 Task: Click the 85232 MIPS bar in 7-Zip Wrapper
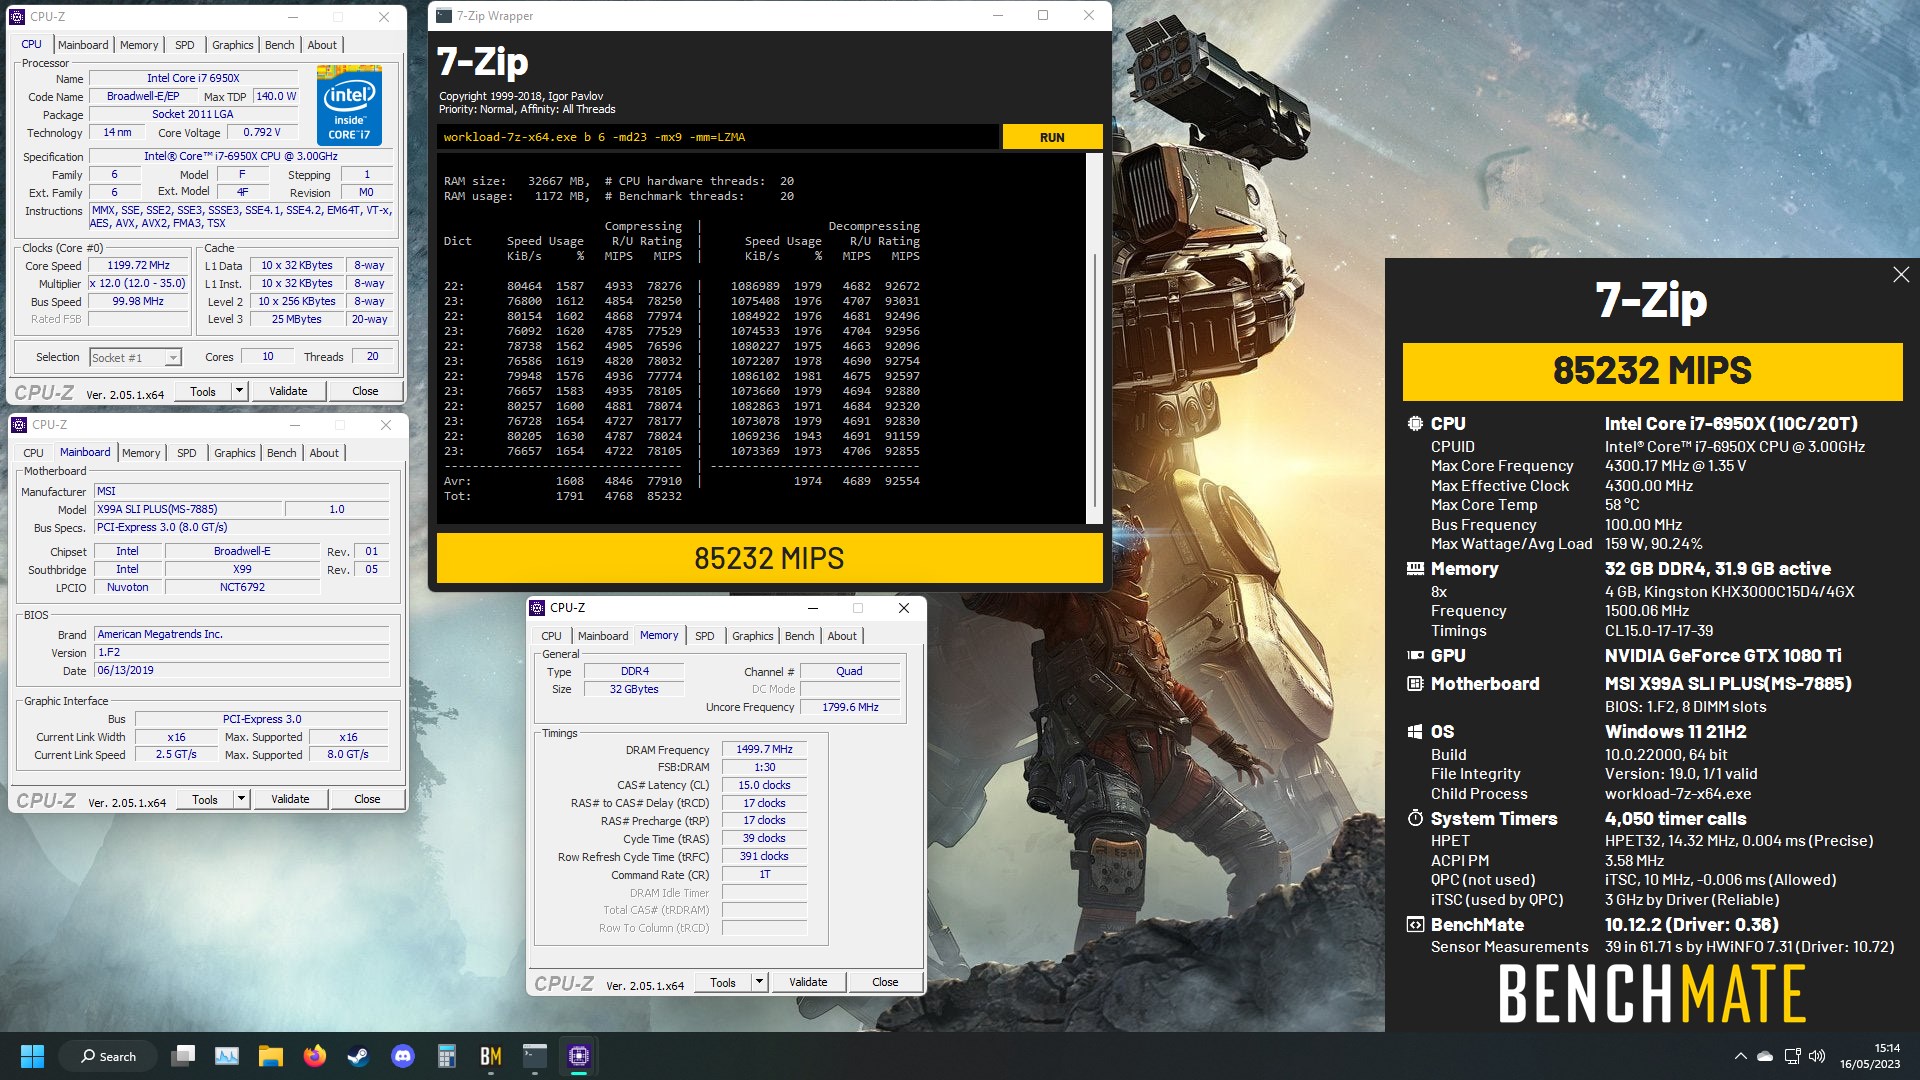tap(769, 558)
